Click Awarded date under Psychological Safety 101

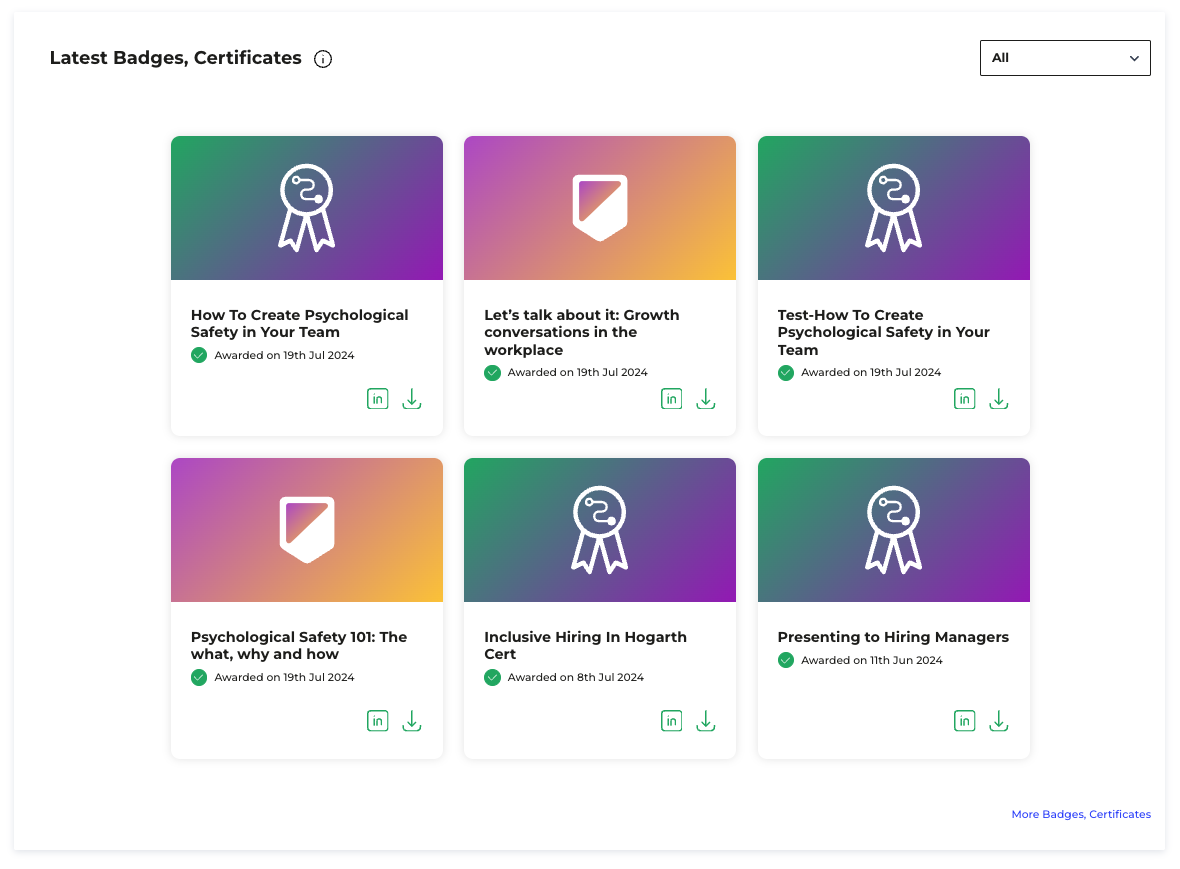(284, 677)
